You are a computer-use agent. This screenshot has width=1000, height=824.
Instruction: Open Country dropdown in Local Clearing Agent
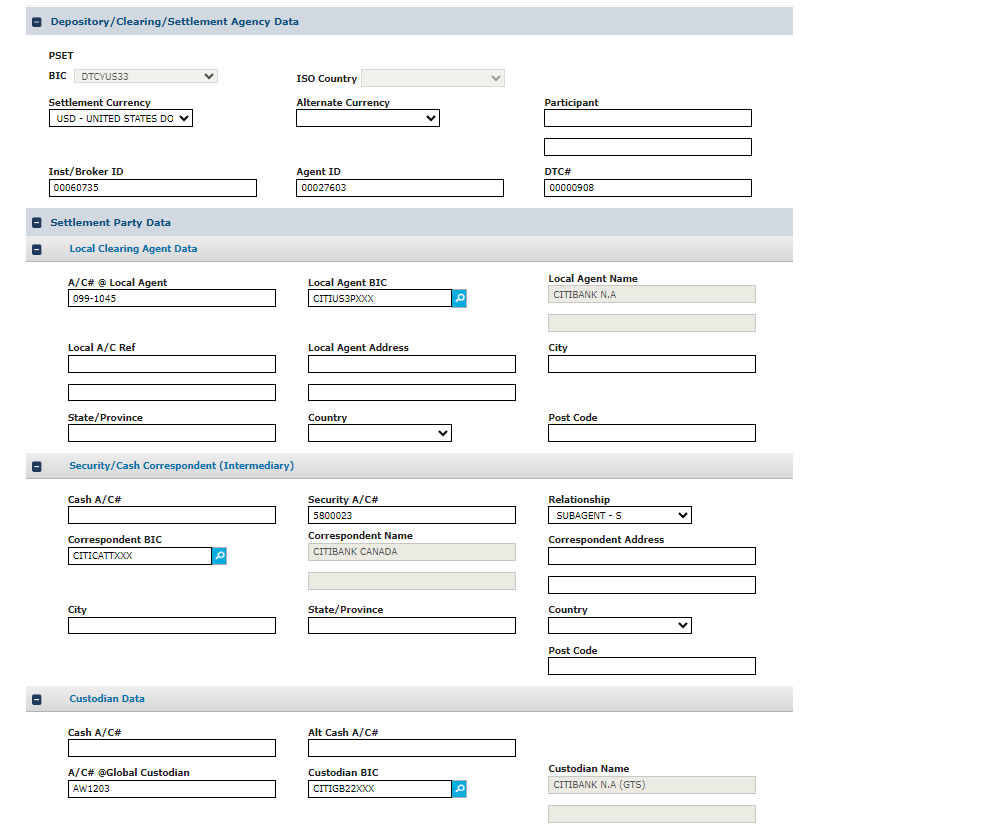coord(379,433)
